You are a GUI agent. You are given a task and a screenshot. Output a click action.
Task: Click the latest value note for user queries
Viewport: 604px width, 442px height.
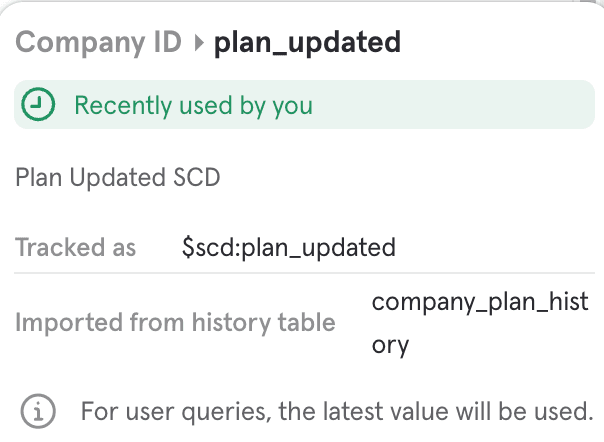tap(337, 410)
